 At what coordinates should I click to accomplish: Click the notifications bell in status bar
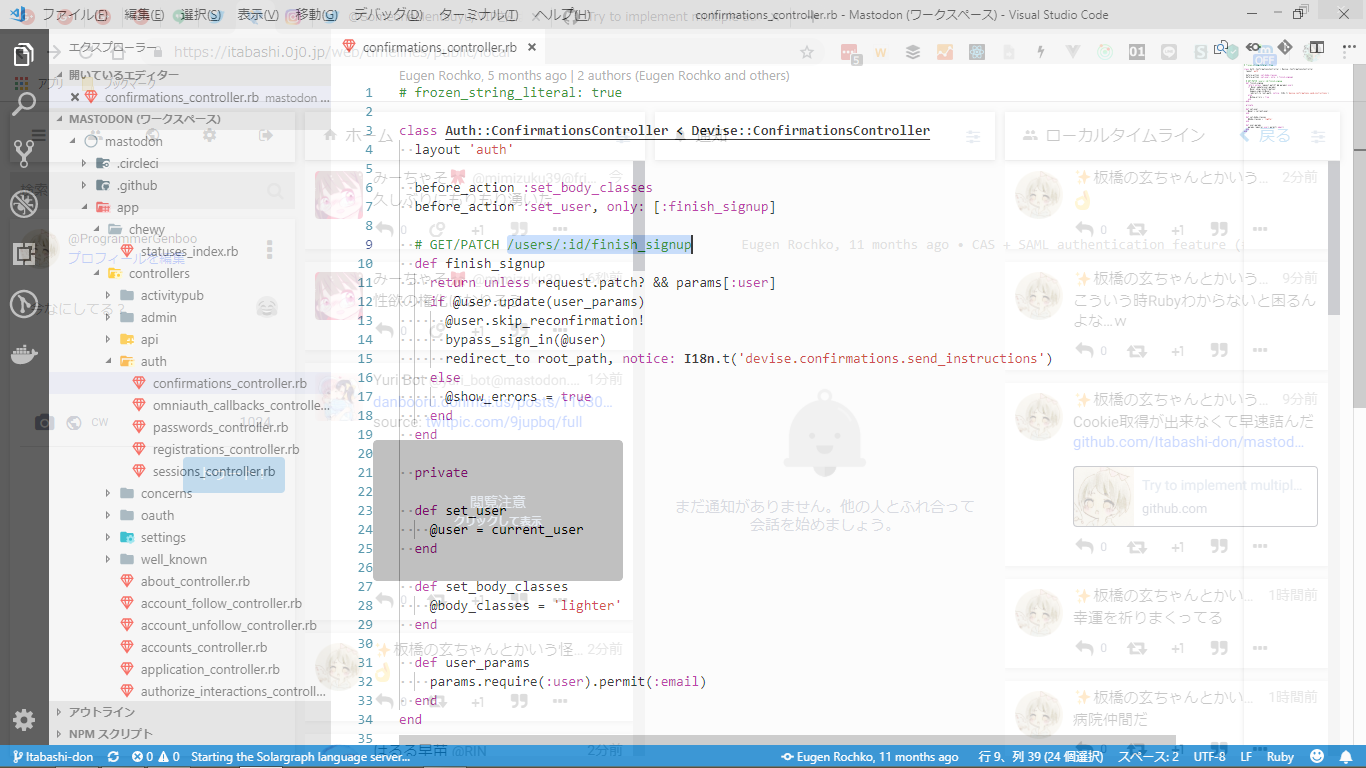click(x=1346, y=757)
